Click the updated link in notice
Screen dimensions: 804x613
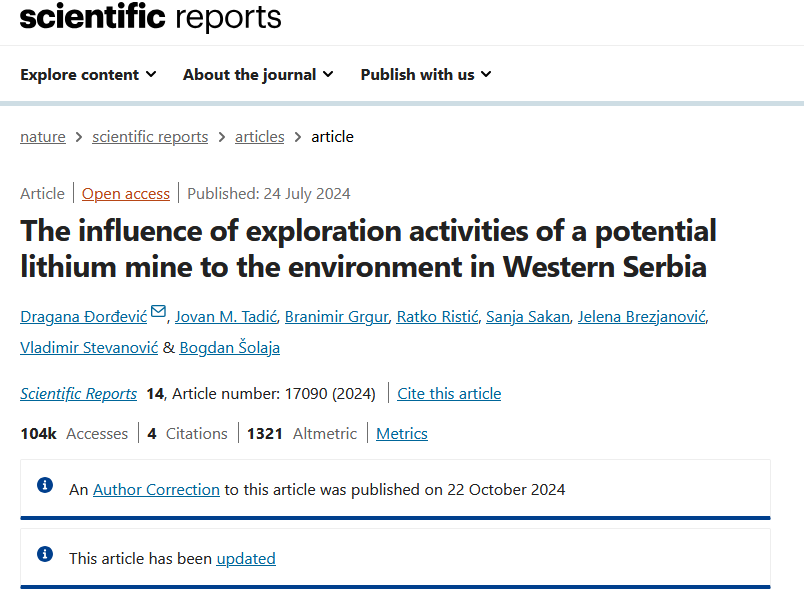tap(246, 558)
